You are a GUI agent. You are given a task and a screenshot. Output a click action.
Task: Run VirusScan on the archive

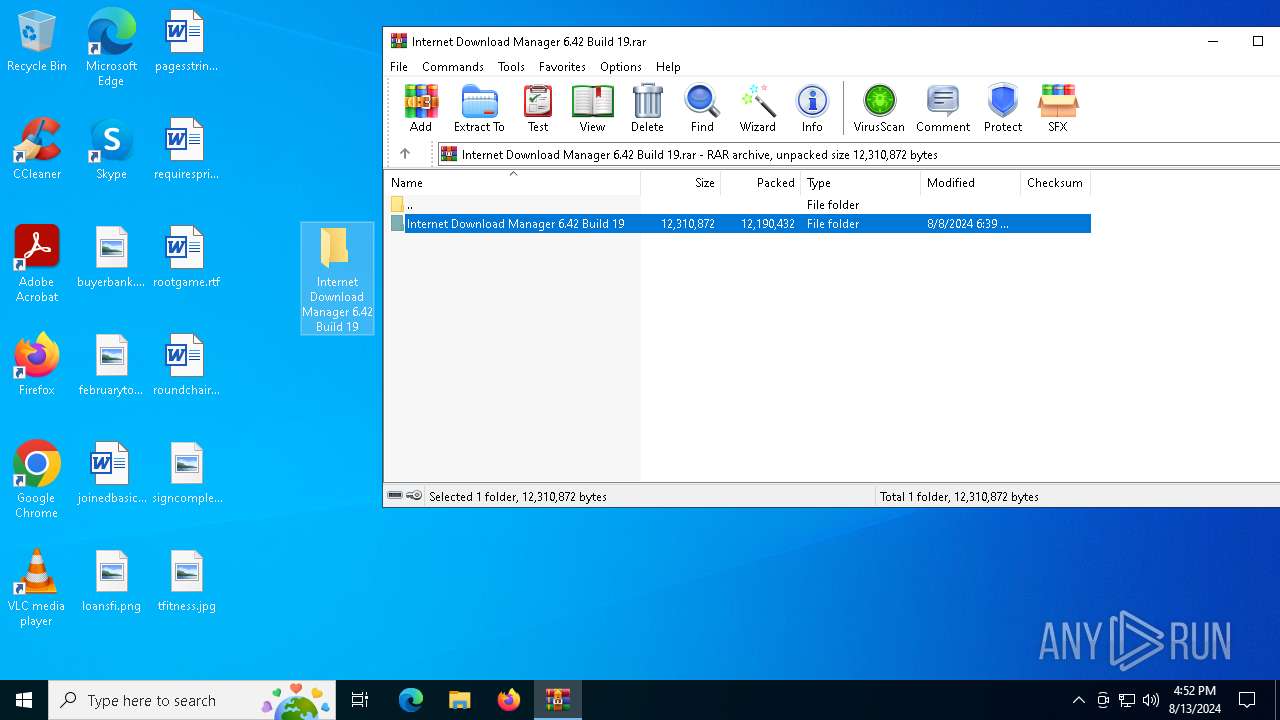click(879, 108)
